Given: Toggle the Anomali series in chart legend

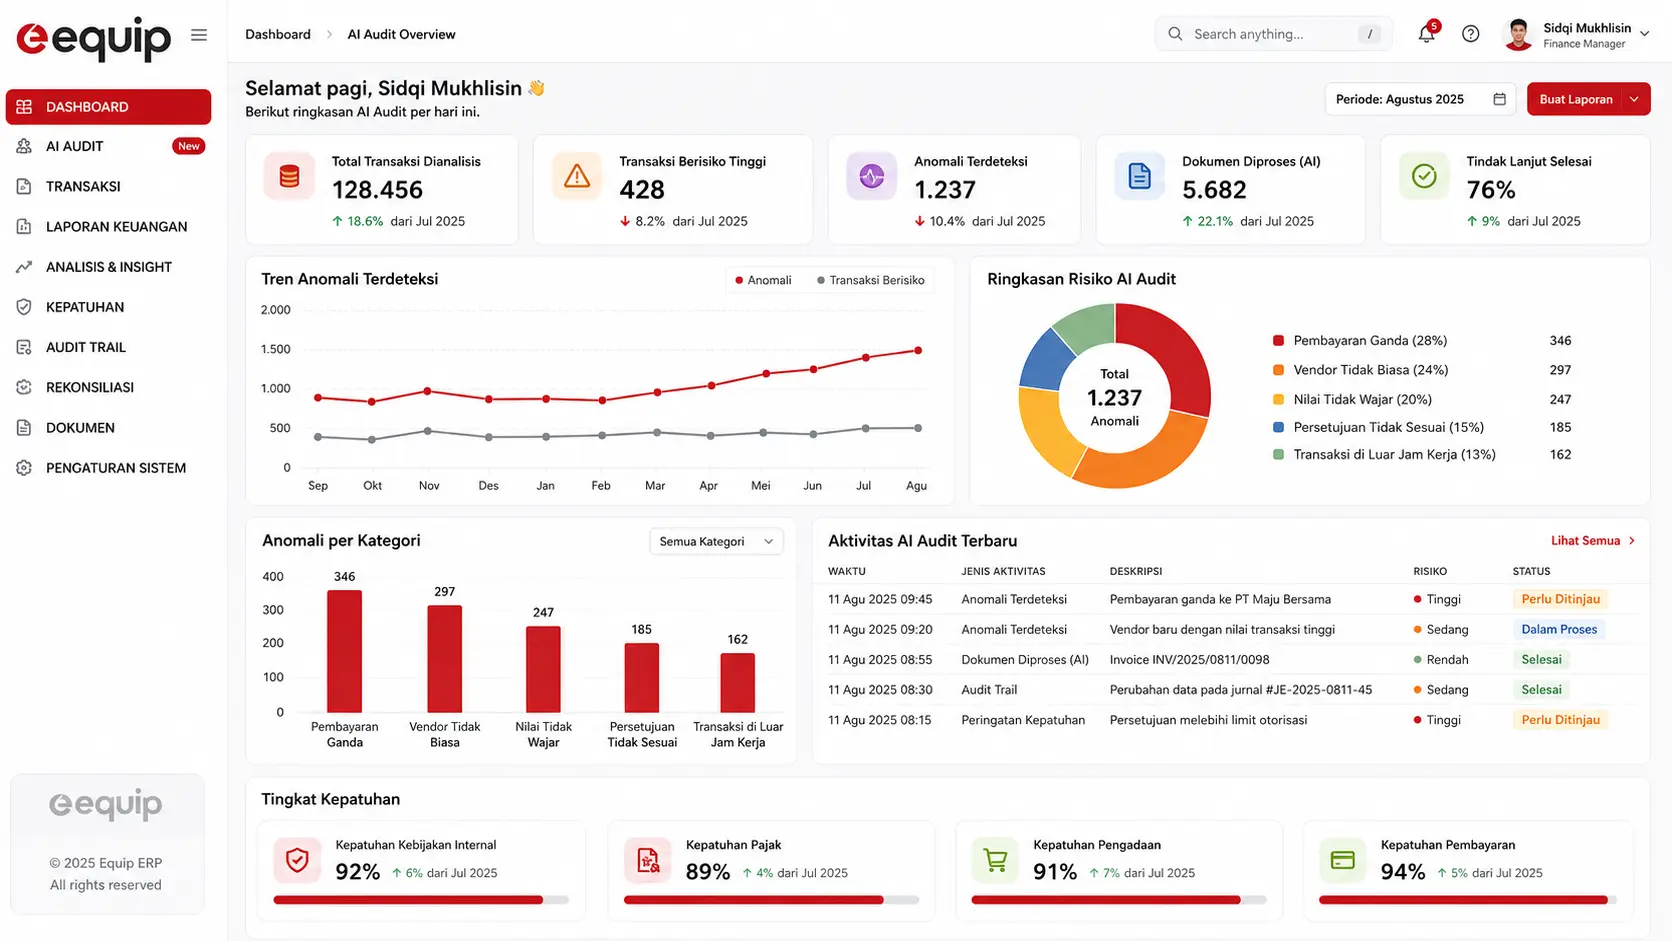Looking at the screenshot, I should point(763,280).
